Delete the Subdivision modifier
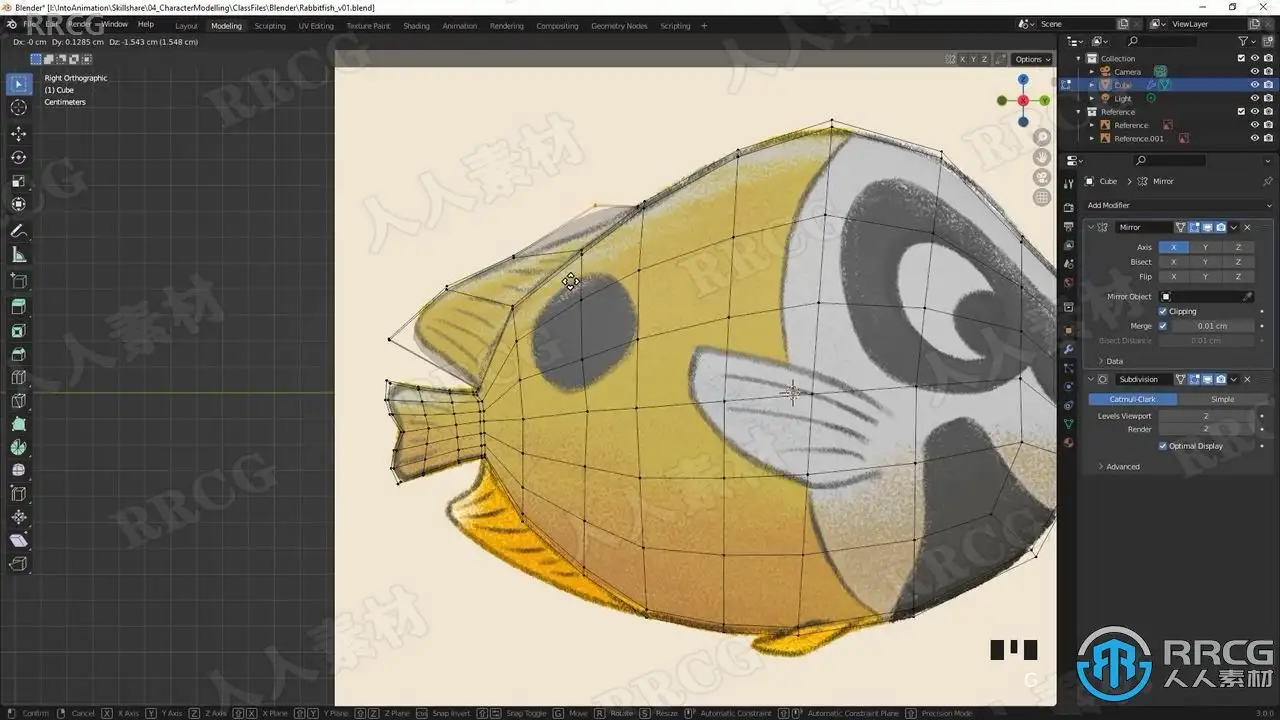1280x720 pixels. (1247, 380)
